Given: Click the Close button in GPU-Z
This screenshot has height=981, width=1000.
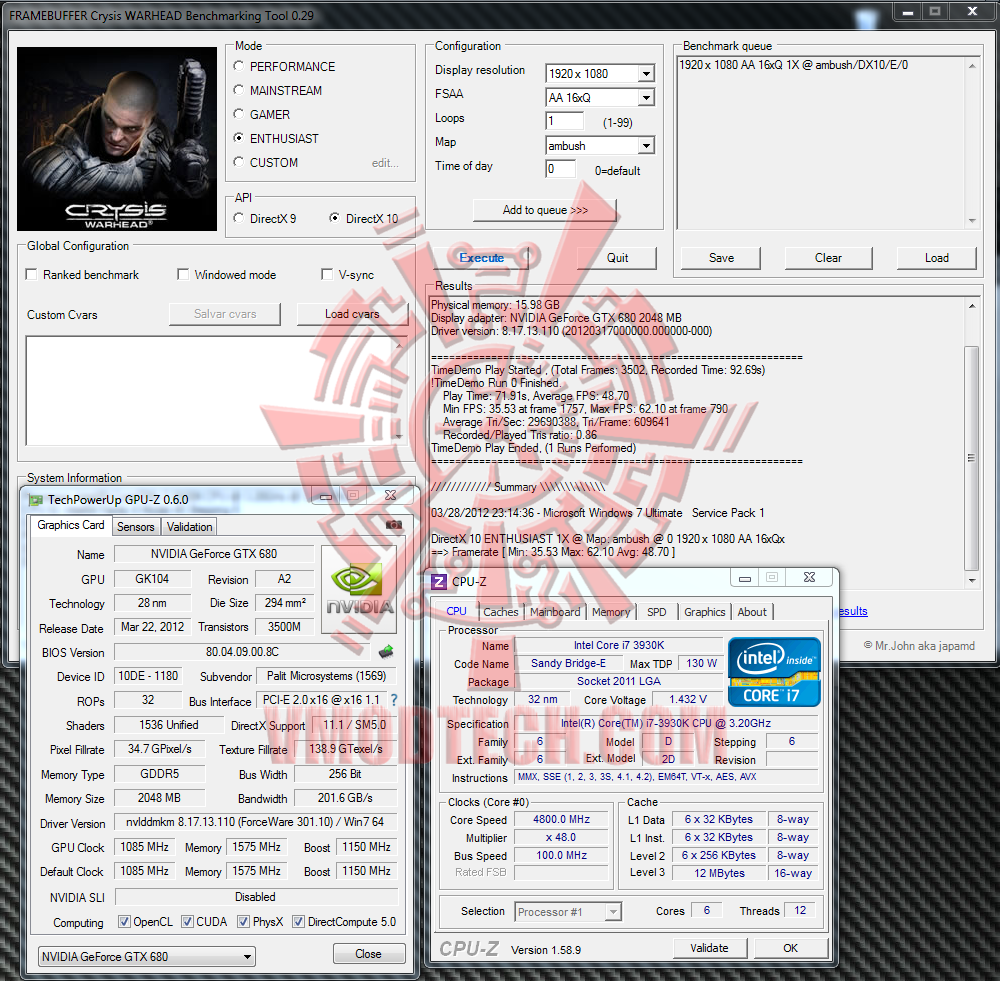Looking at the screenshot, I should coord(369,954).
